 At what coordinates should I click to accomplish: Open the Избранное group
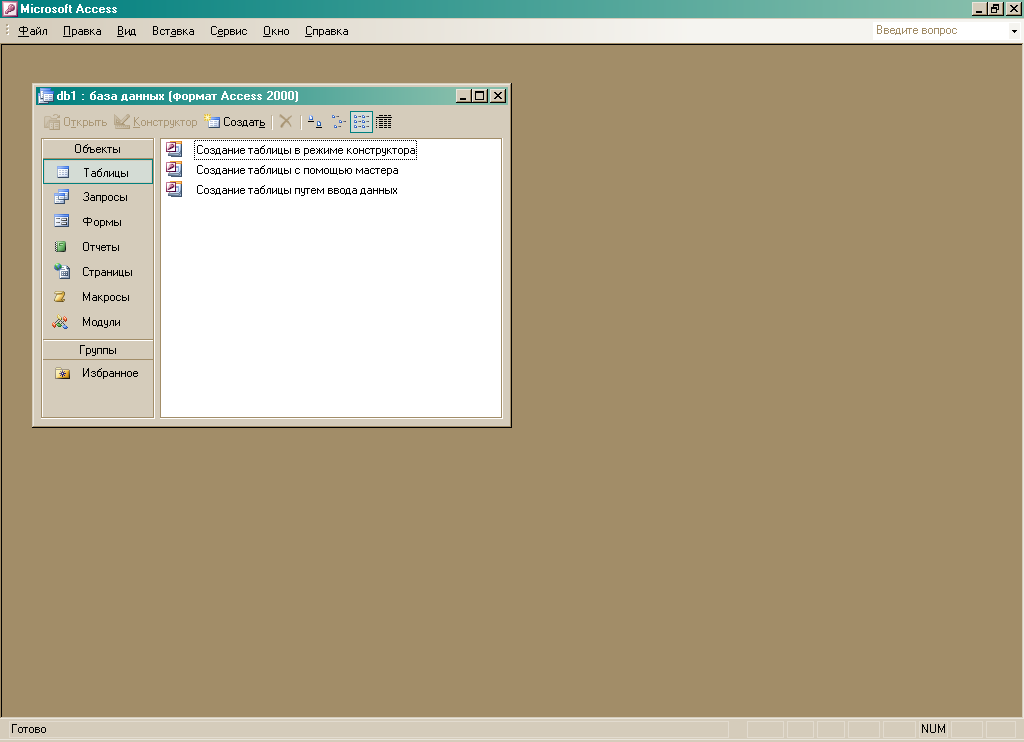coord(98,373)
